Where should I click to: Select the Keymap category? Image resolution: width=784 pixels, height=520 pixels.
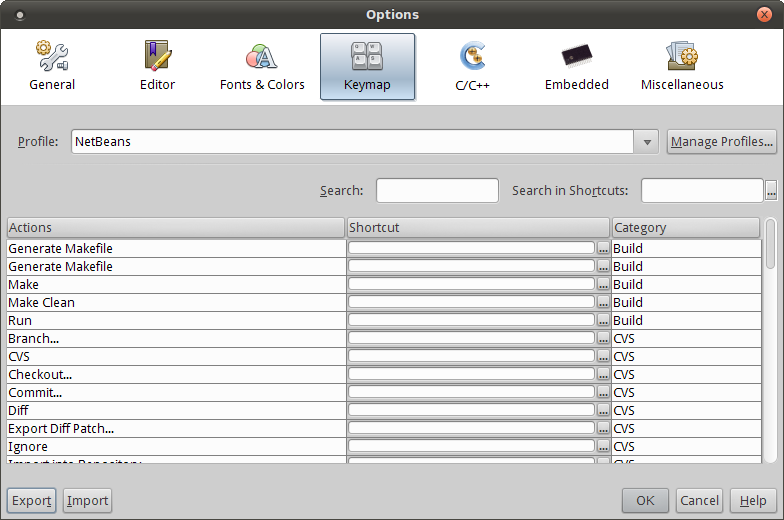[x=368, y=66]
